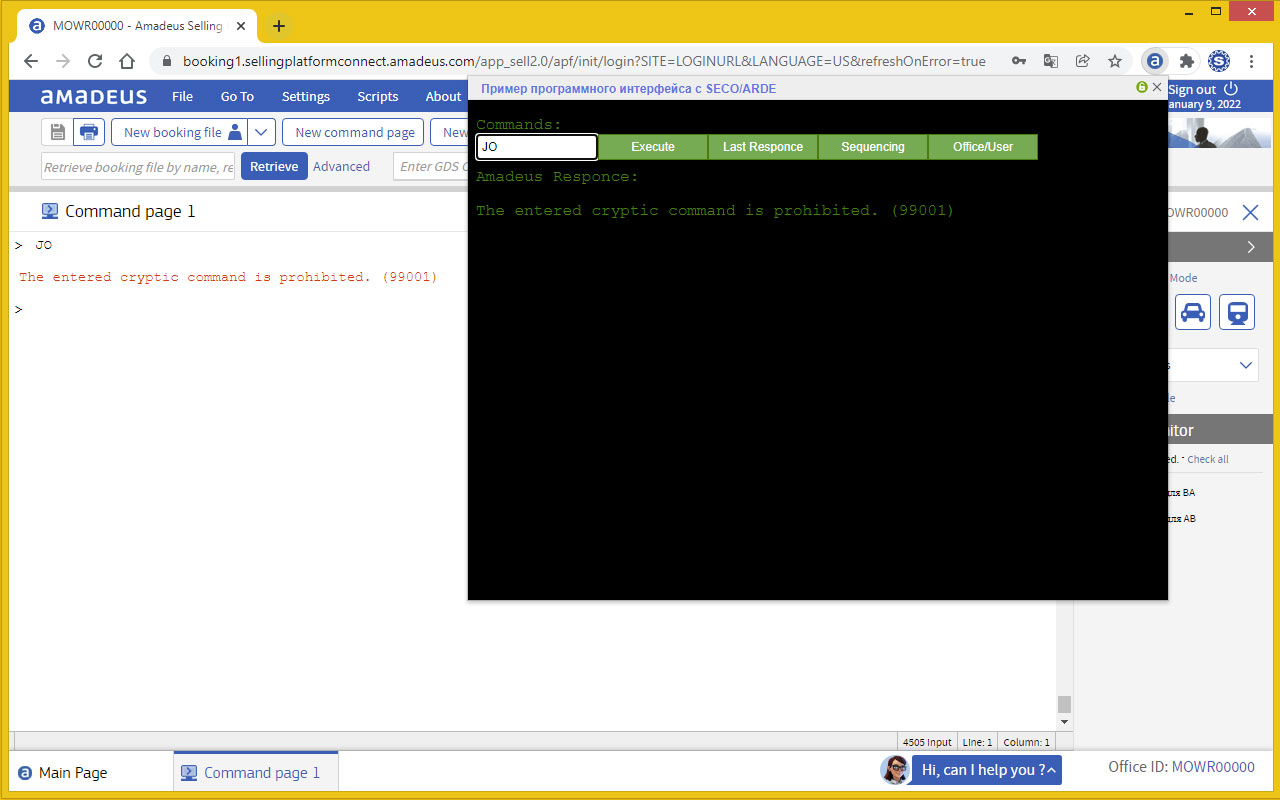Image resolution: width=1280 pixels, height=800 pixels.
Task: Click browser Back arrow
Action: click(x=31, y=61)
